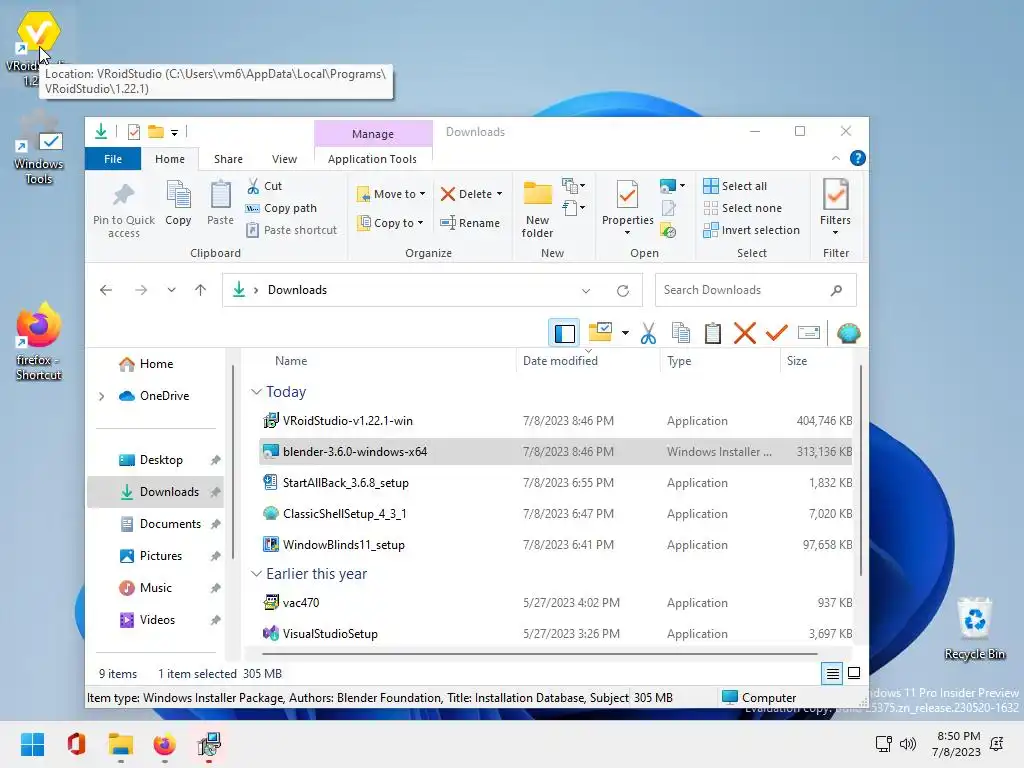Click the Edit icon in Open group

point(669,208)
